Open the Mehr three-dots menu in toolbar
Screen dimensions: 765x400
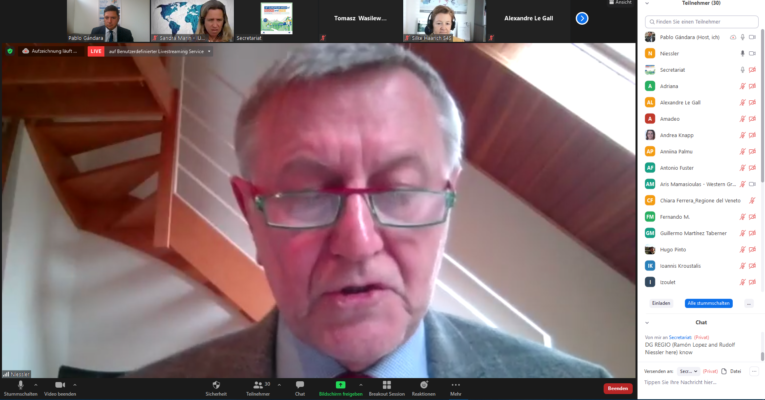click(456, 385)
